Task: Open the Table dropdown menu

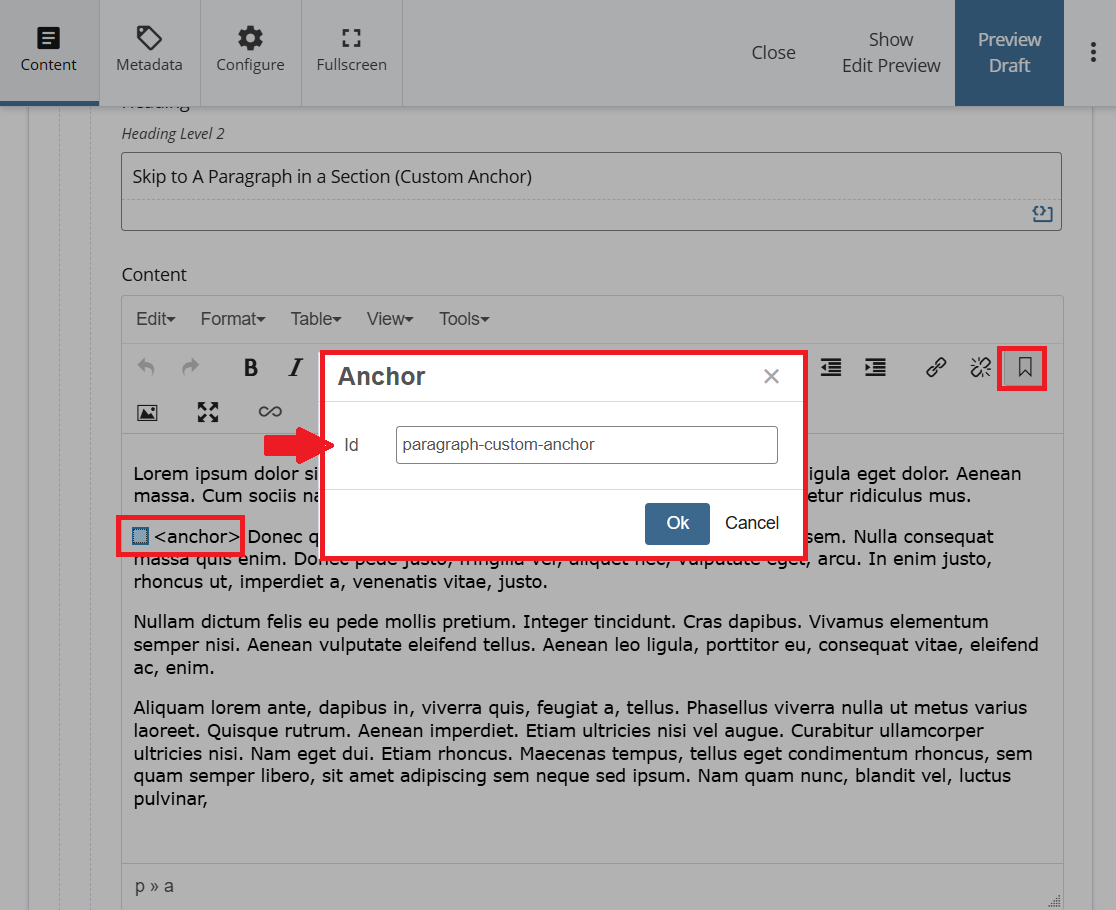Action: click(315, 319)
